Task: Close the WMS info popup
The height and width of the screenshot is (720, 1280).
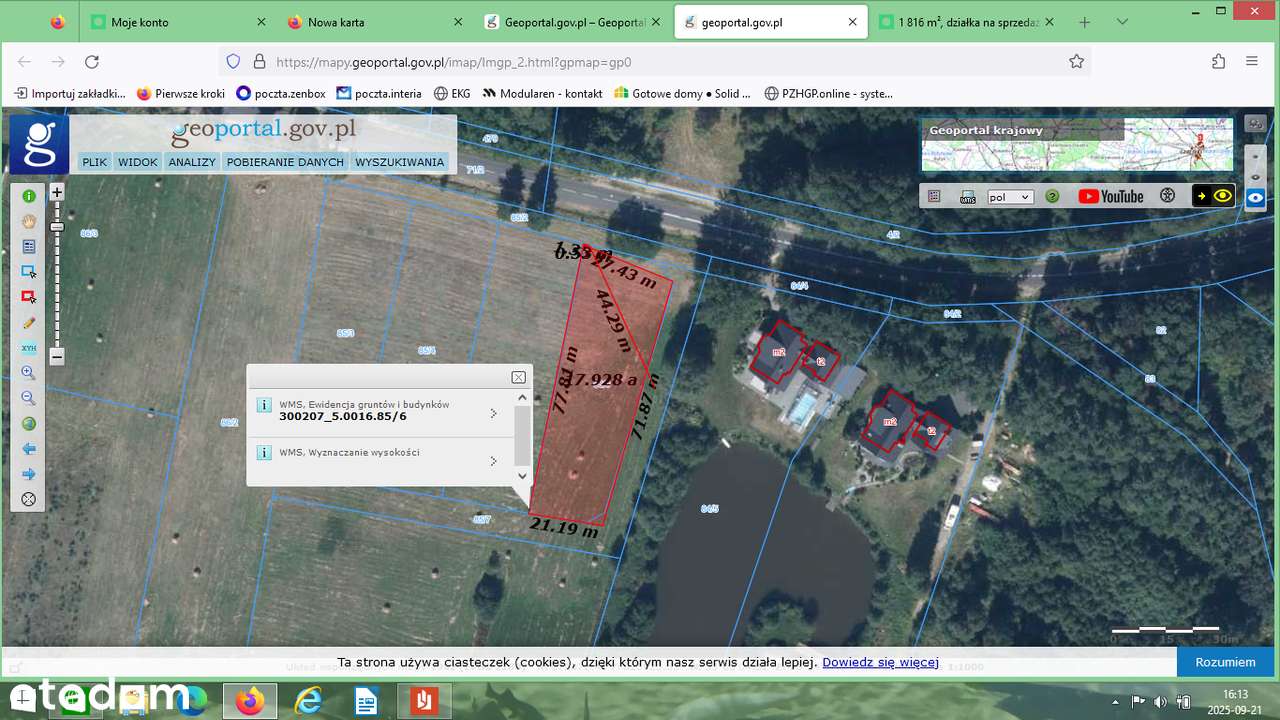Action: (x=518, y=377)
